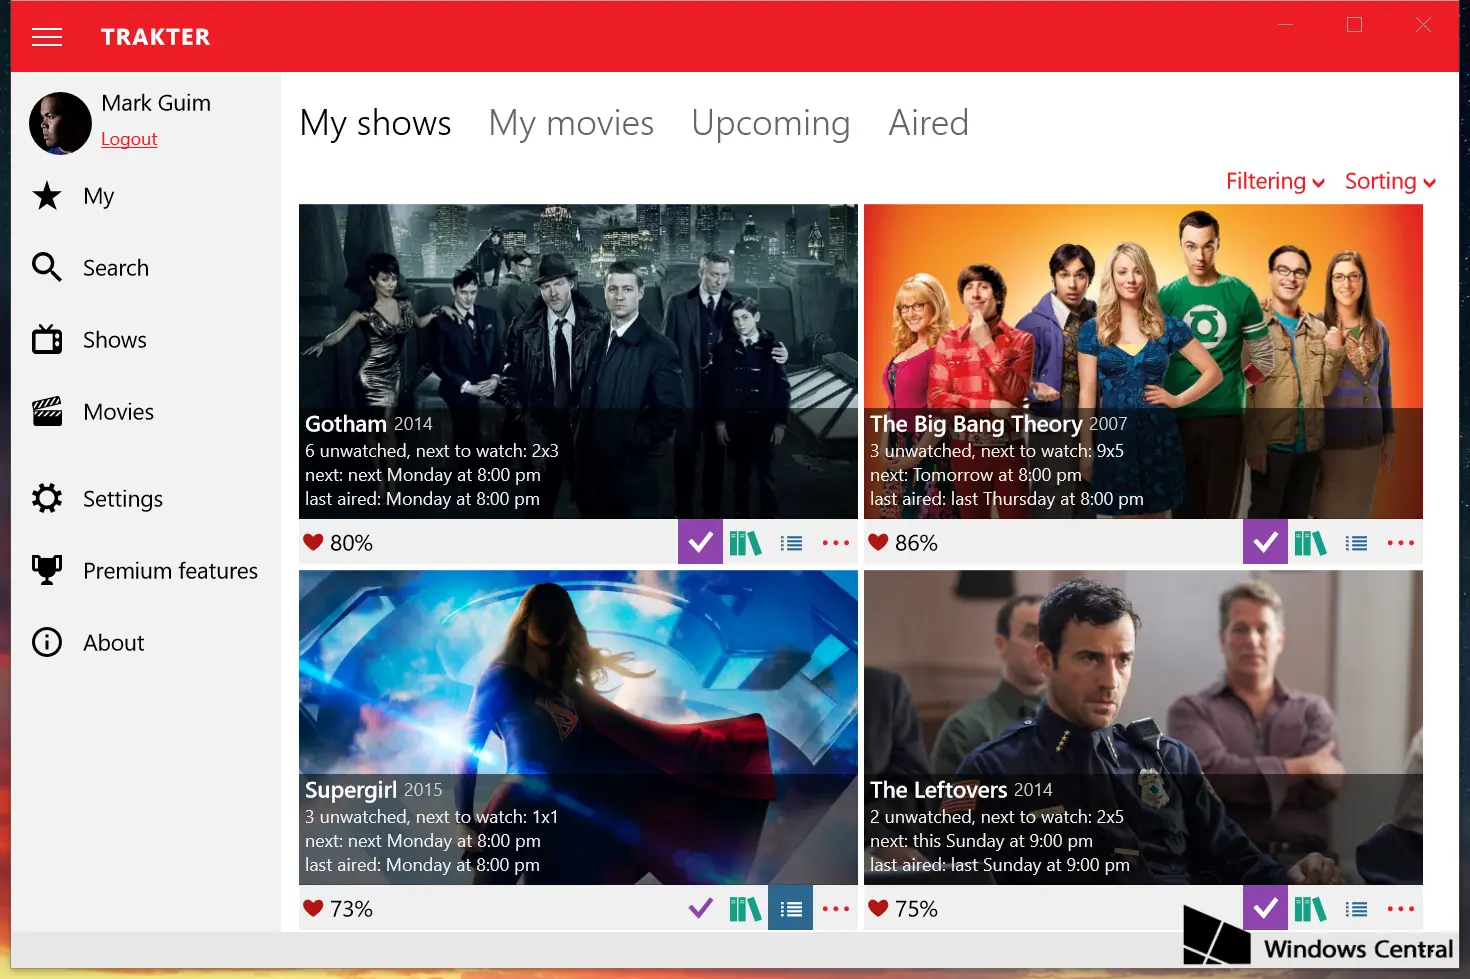Viewport: 1470px width, 979px height.
Task: Expand the Filtering dropdown
Action: [1275, 181]
